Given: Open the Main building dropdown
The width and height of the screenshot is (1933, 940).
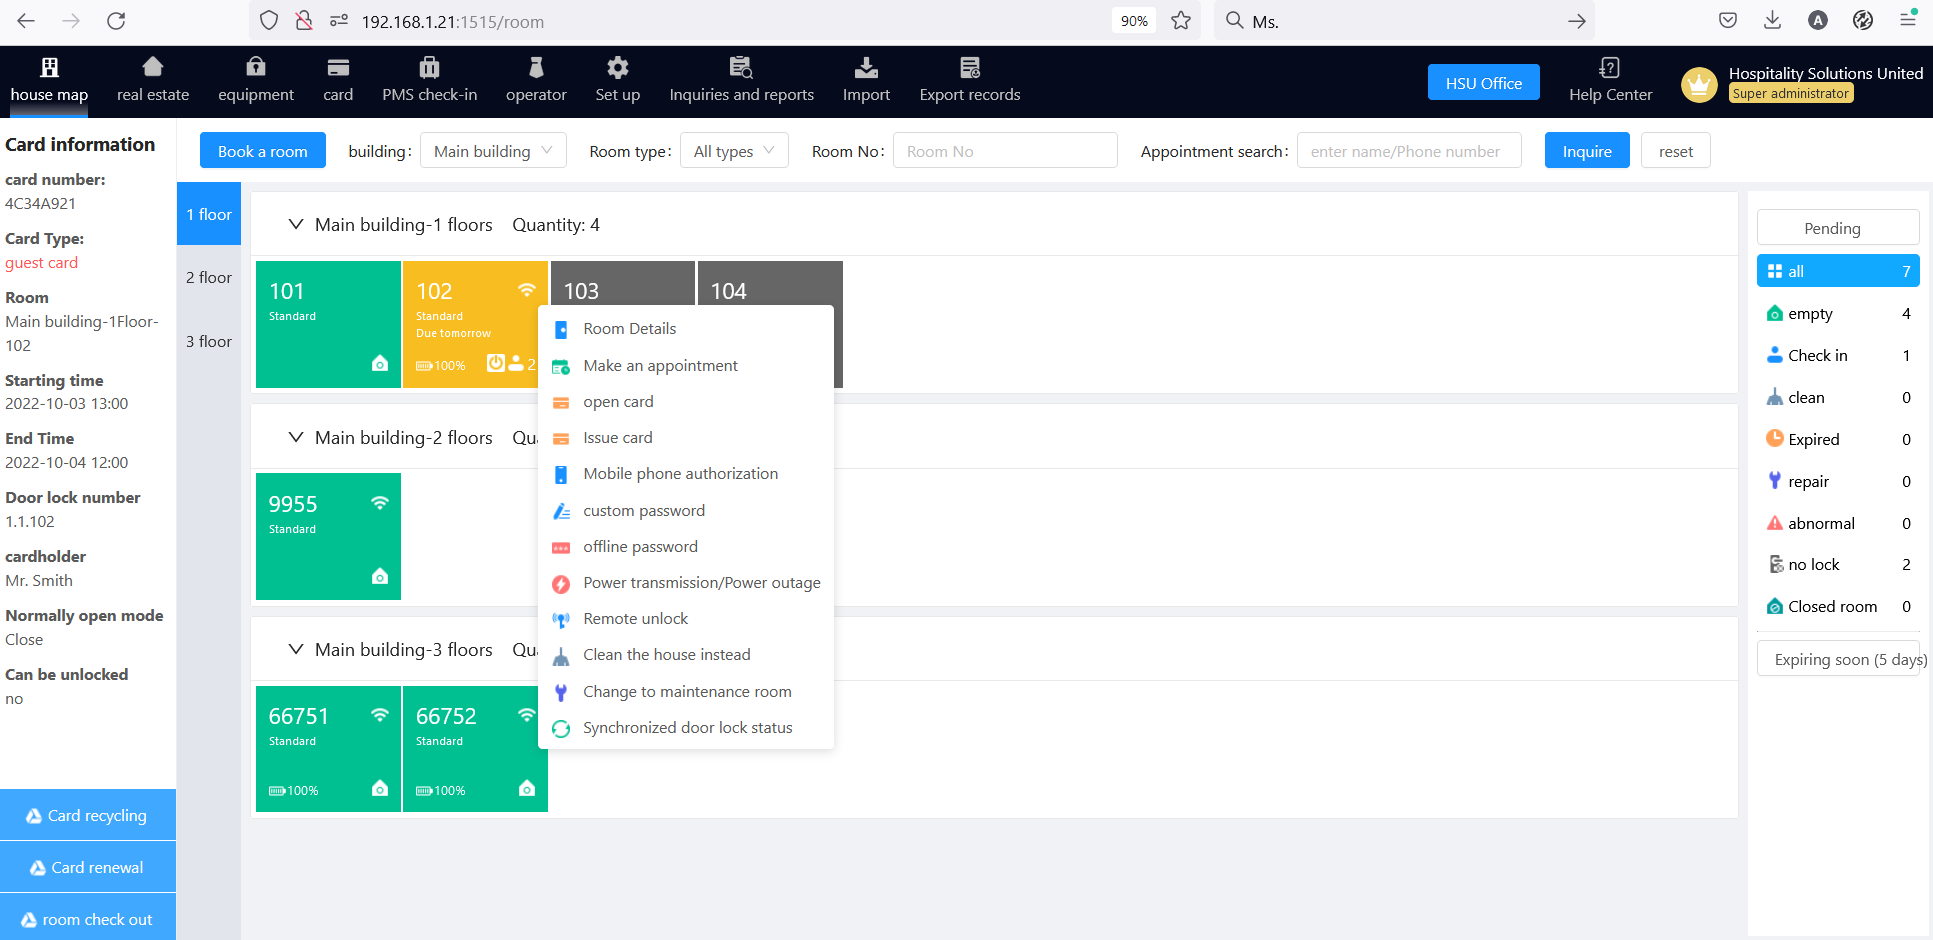Looking at the screenshot, I should pos(493,150).
